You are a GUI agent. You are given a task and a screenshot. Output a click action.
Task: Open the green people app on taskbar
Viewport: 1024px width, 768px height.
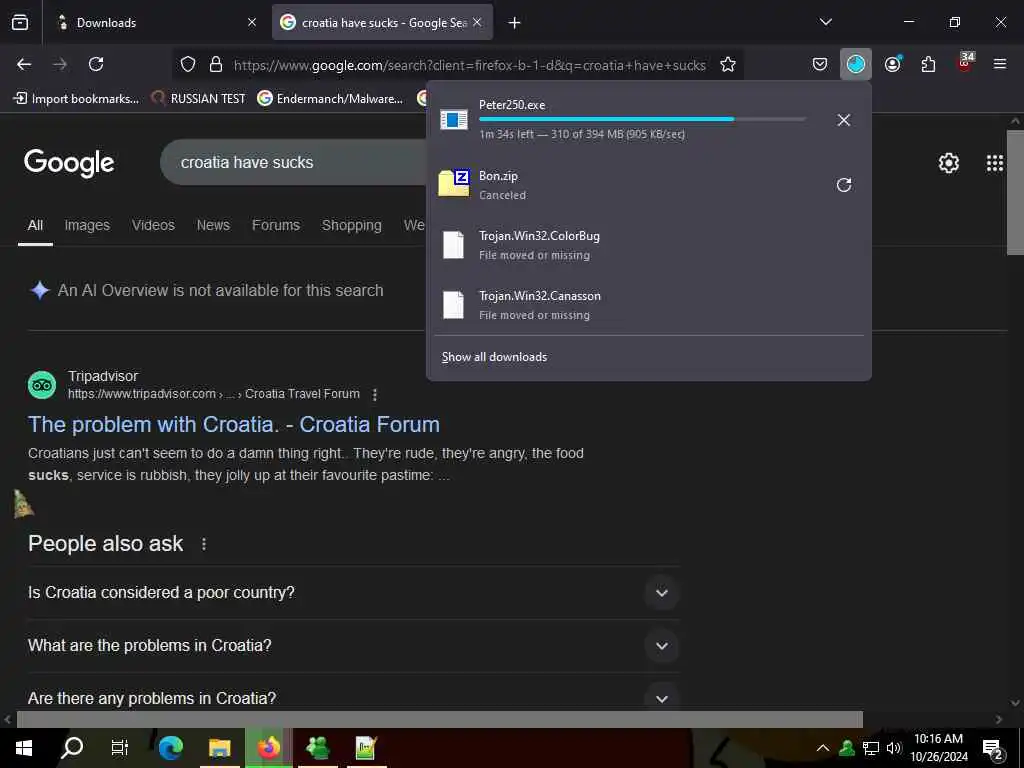317,748
